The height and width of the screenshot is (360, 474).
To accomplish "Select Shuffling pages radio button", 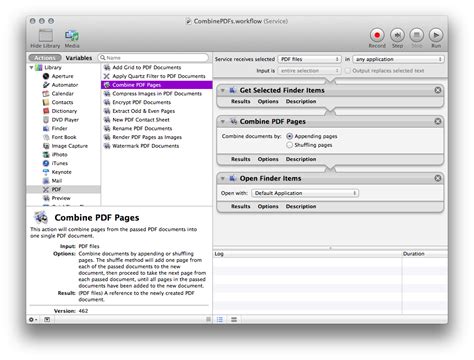I will (x=289, y=145).
